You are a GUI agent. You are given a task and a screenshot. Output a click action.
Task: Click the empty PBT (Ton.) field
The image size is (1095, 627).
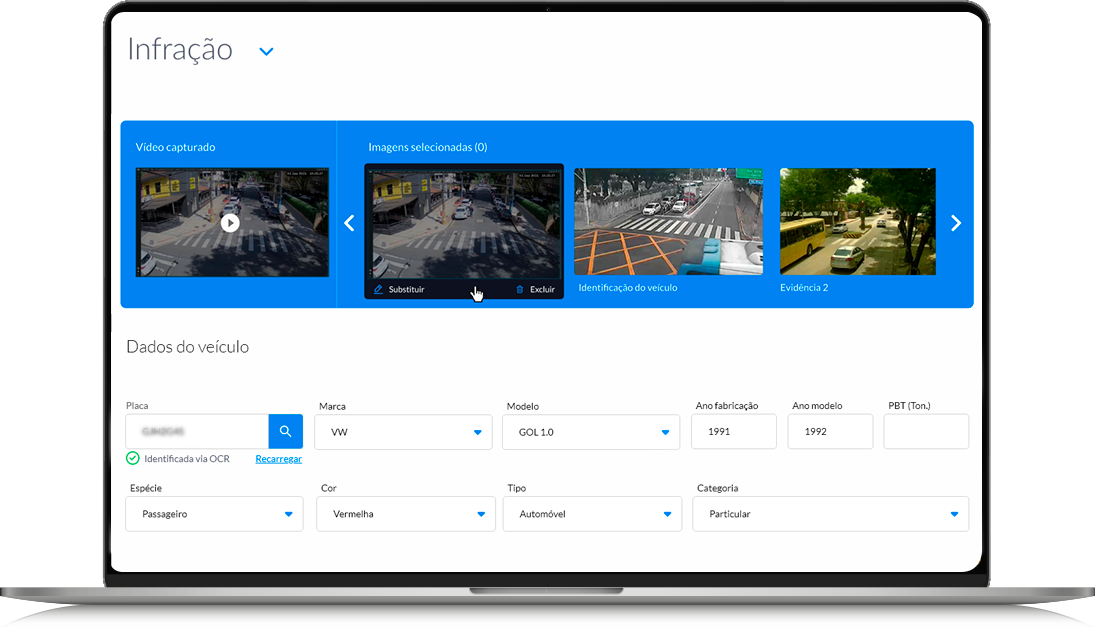926,431
